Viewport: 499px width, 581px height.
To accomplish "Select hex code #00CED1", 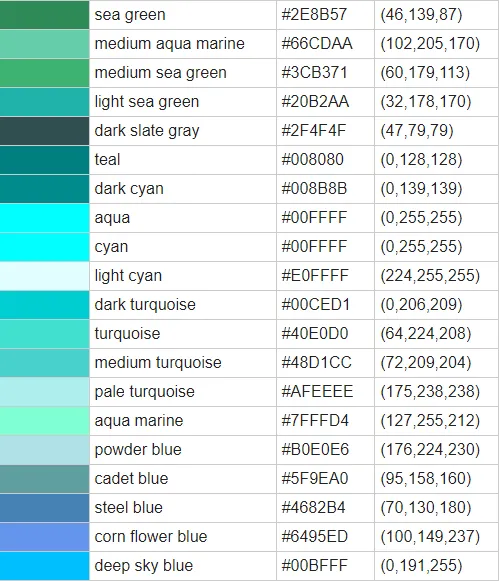I will (316, 305).
